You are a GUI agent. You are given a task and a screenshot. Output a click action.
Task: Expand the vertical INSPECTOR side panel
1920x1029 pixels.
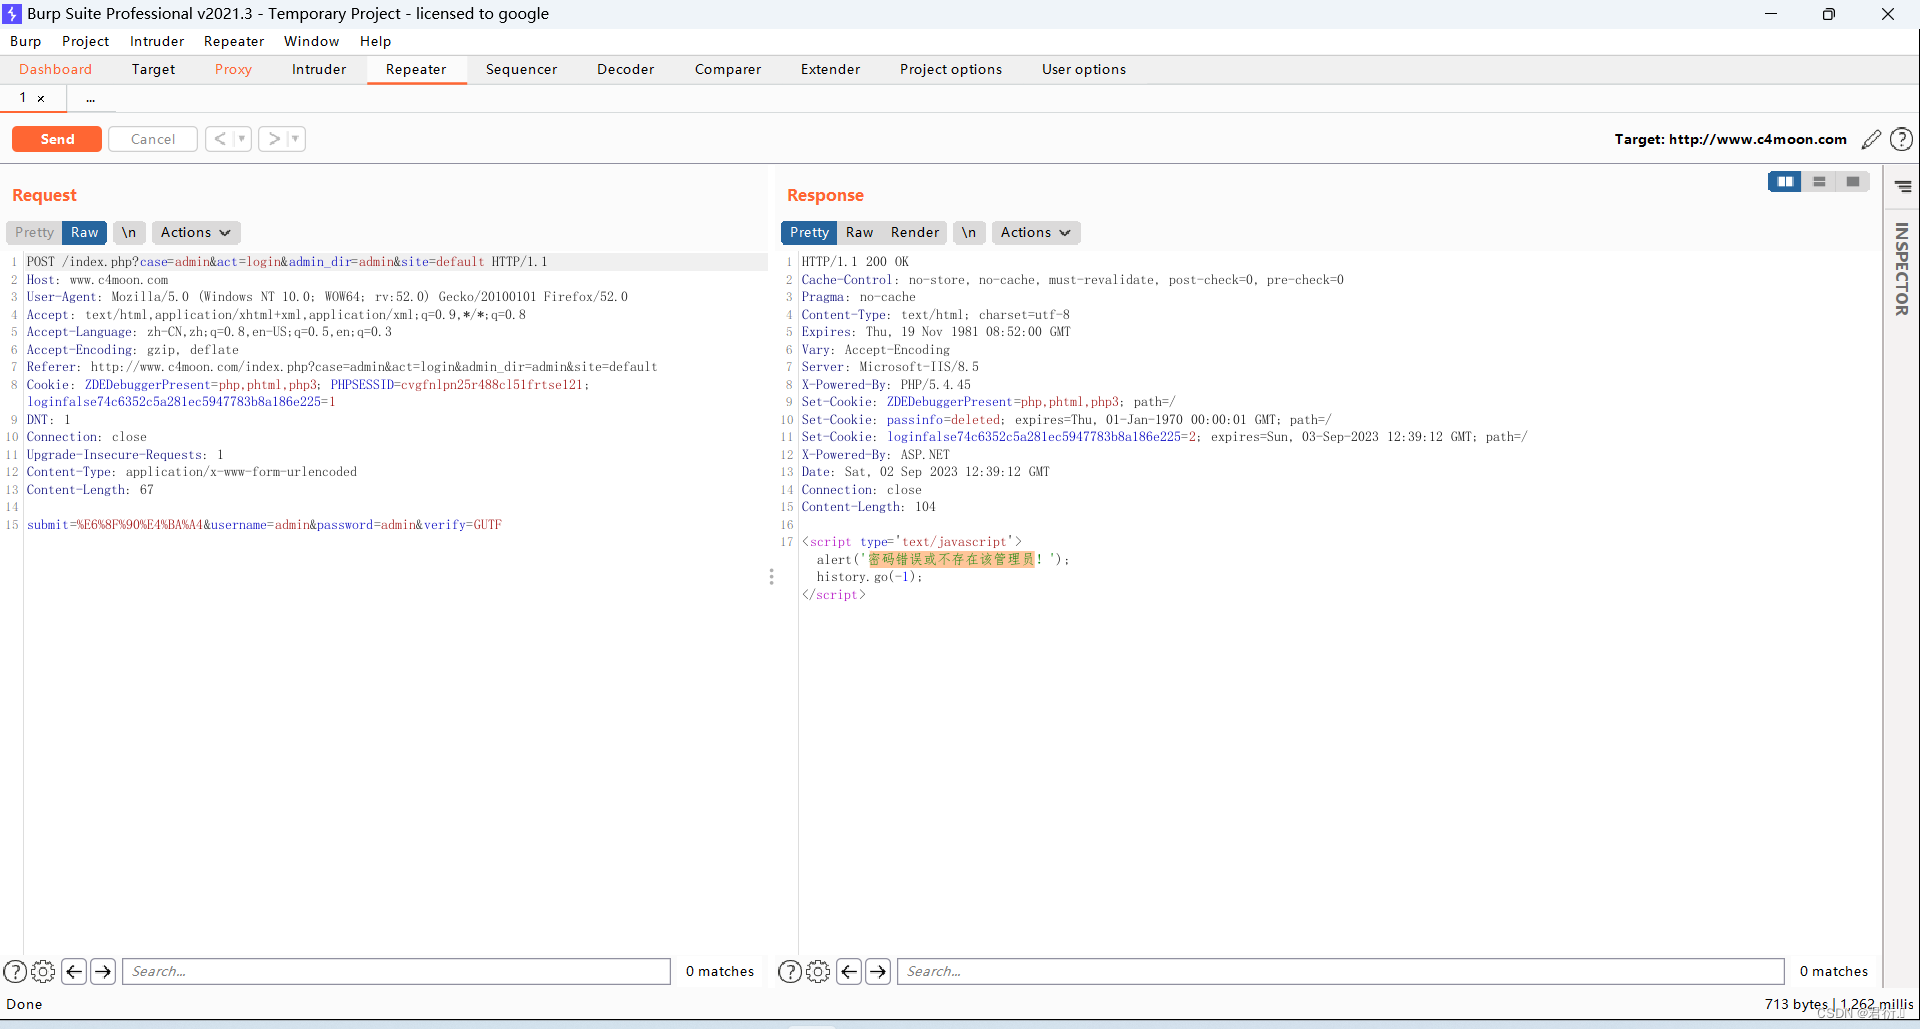pyautogui.click(x=1902, y=269)
